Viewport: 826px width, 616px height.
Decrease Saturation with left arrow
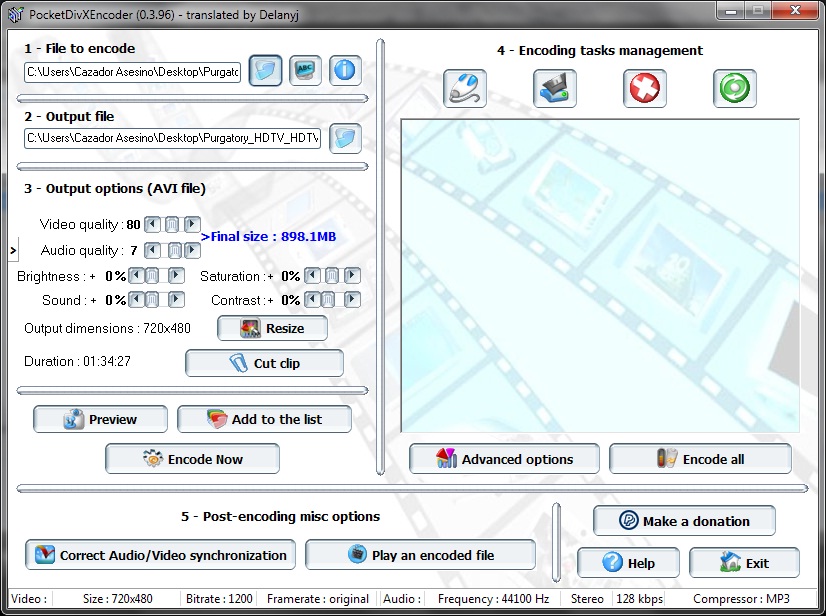pyautogui.click(x=312, y=275)
